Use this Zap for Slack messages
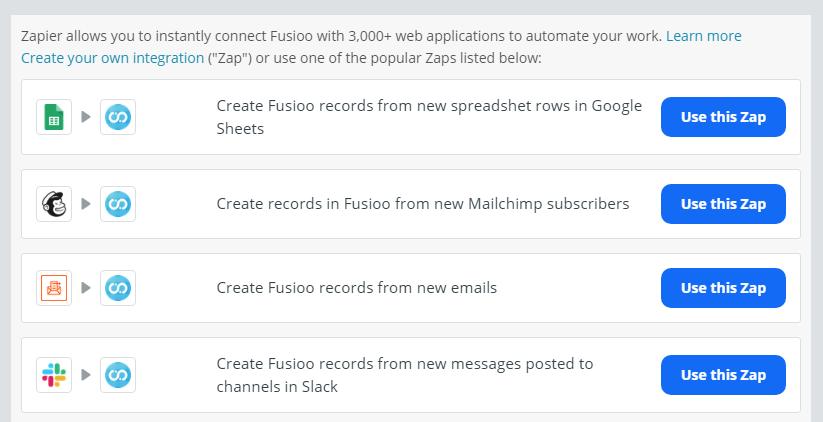 pyautogui.click(x=723, y=375)
